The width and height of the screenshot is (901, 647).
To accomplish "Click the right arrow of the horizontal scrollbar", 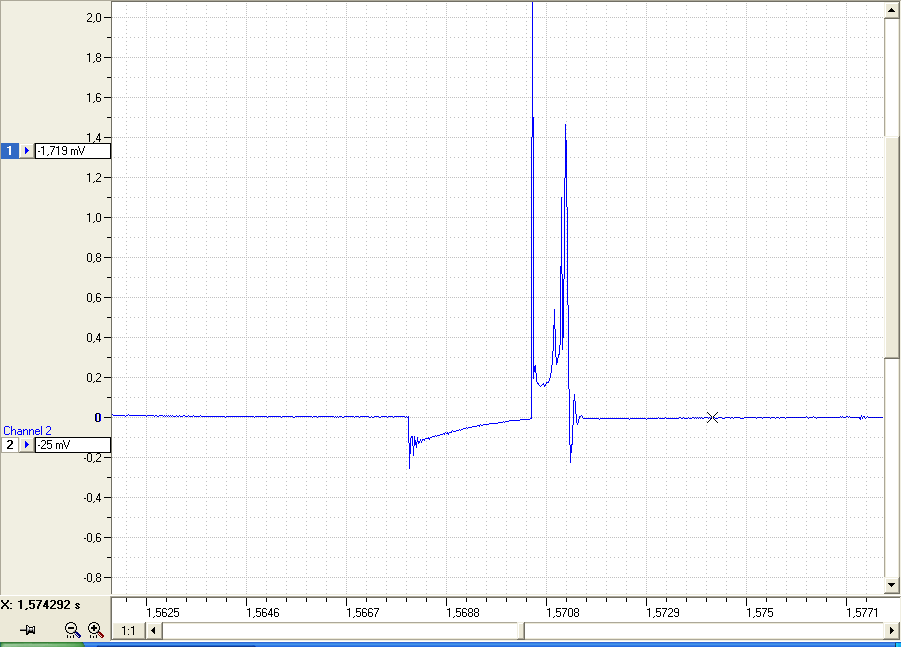I will pos(891,630).
